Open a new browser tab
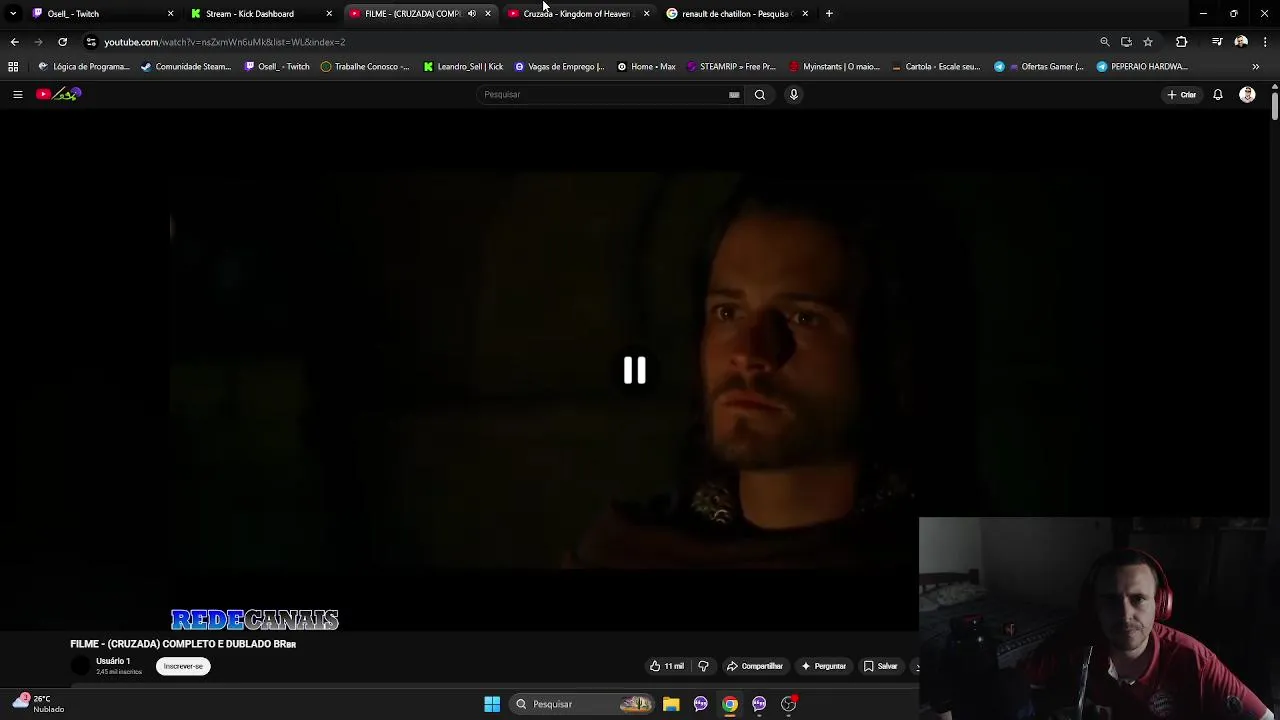 click(829, 14)
